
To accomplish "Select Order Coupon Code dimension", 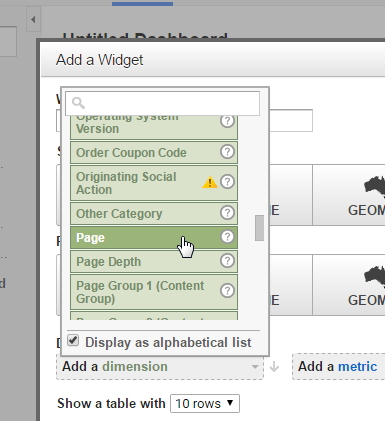I will tap(154, 153).
